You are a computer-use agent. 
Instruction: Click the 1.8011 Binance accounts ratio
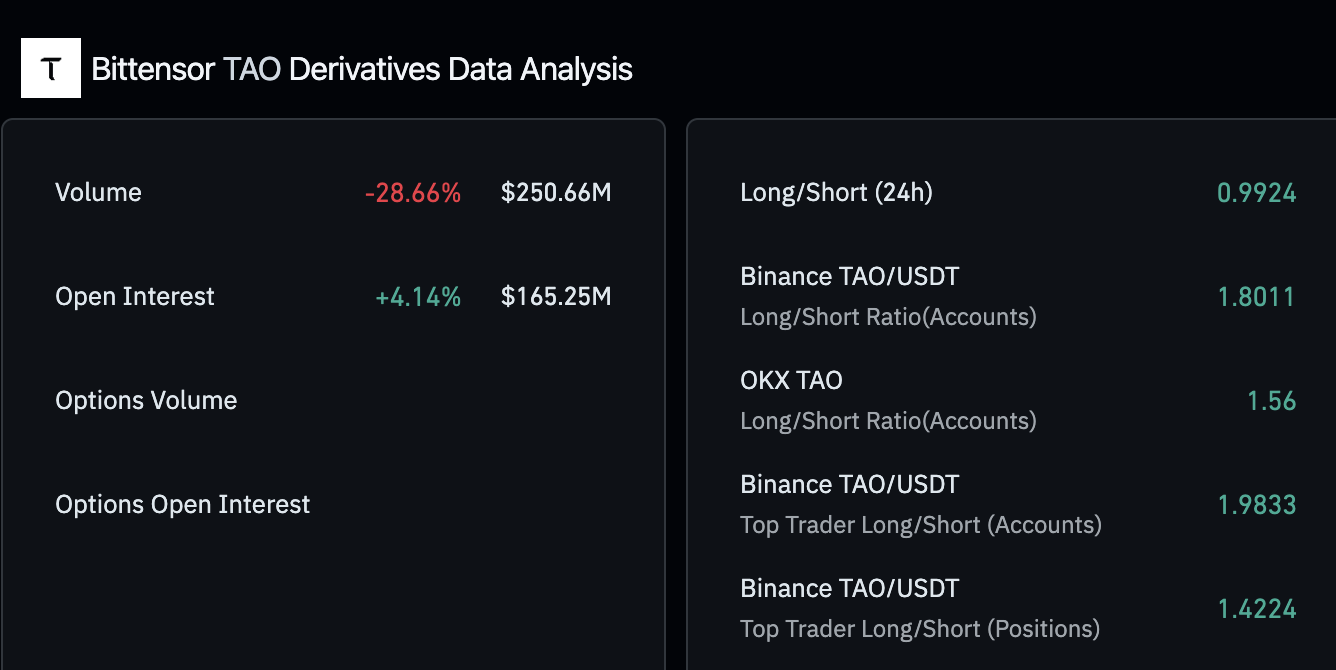1256,297
